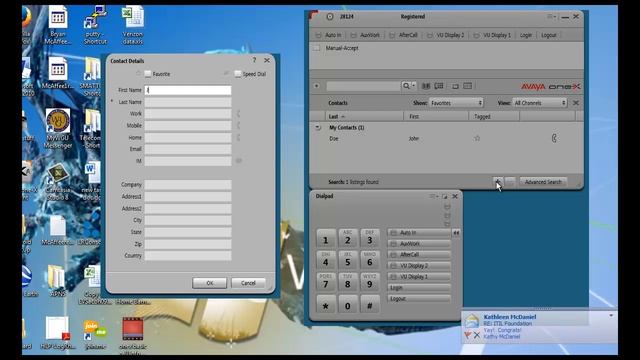This screenshot has height=360, width=640.
Task: Click the small rectangle window icon in the Avaya toolbar
Action: click(x=455, y=86)
